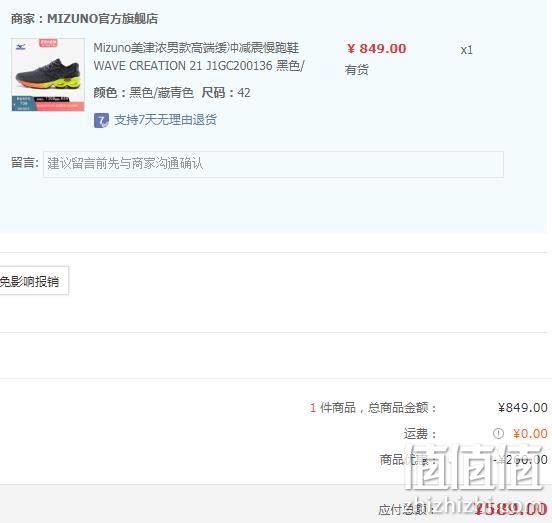Focus the 留言 message input field
The height and width of the screenshot is (523, 552).
pos(273,164)
